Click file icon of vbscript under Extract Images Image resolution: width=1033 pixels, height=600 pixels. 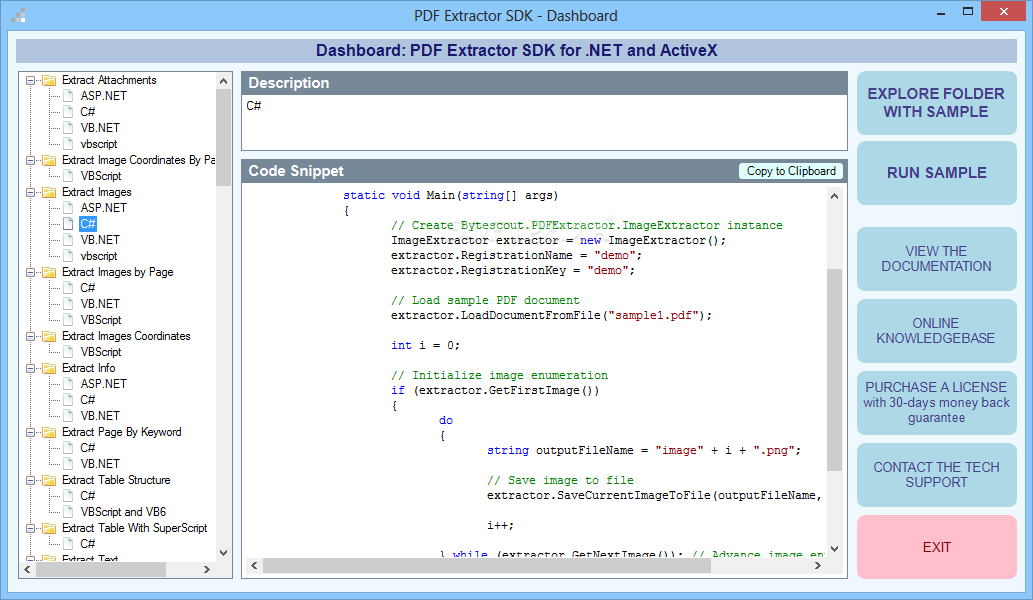[x=68, y=256]
